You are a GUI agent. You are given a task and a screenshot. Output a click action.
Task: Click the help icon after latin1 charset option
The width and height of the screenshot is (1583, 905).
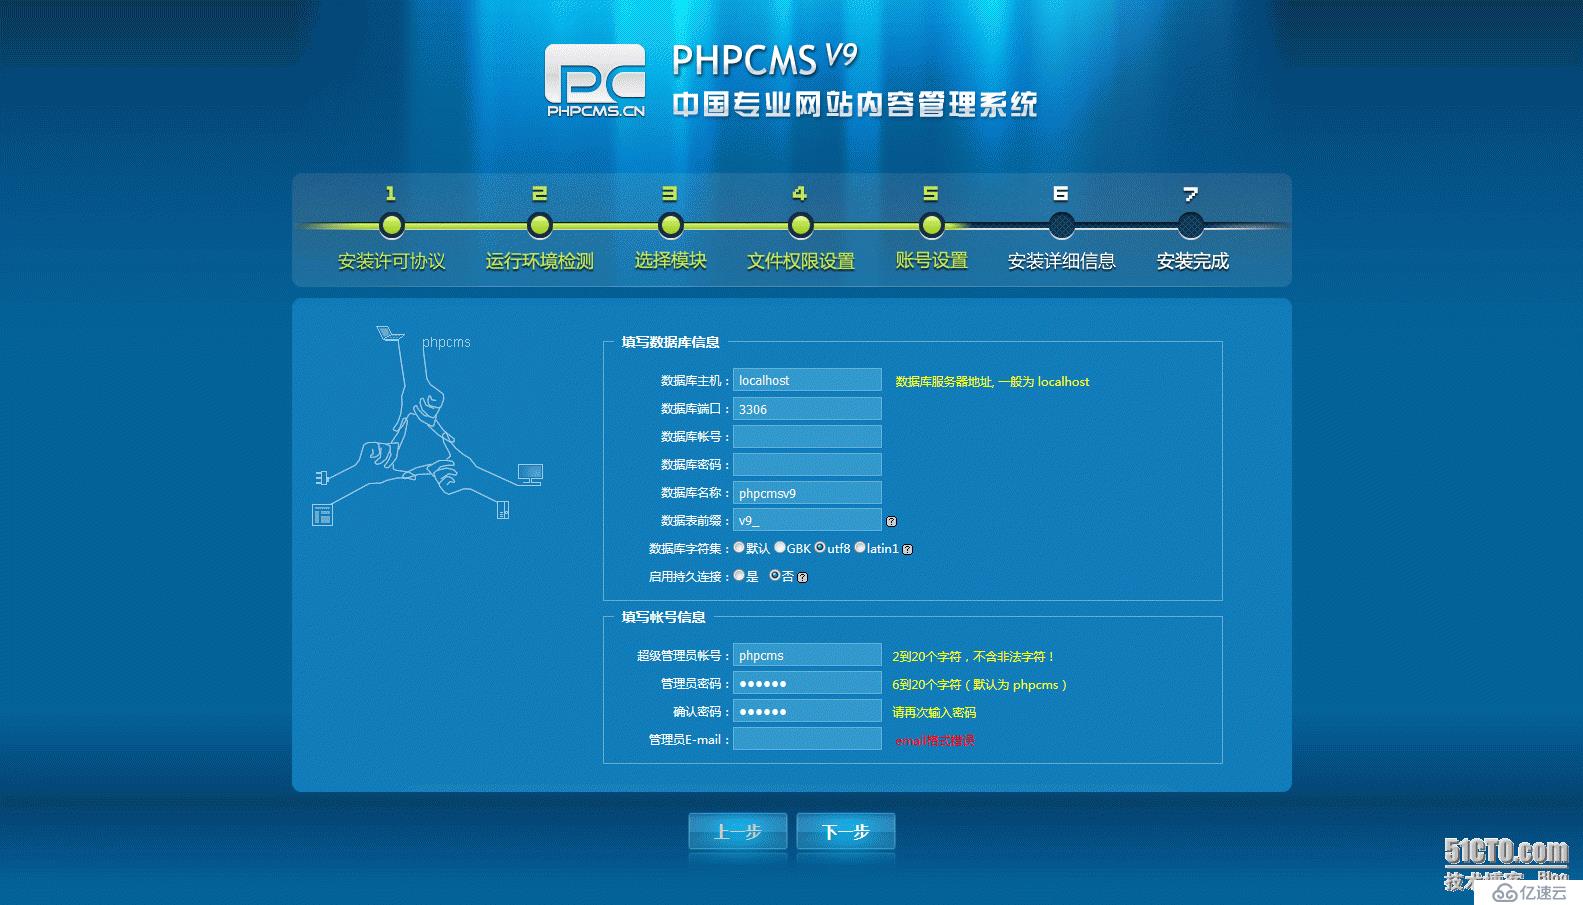[x=907, y=549]
